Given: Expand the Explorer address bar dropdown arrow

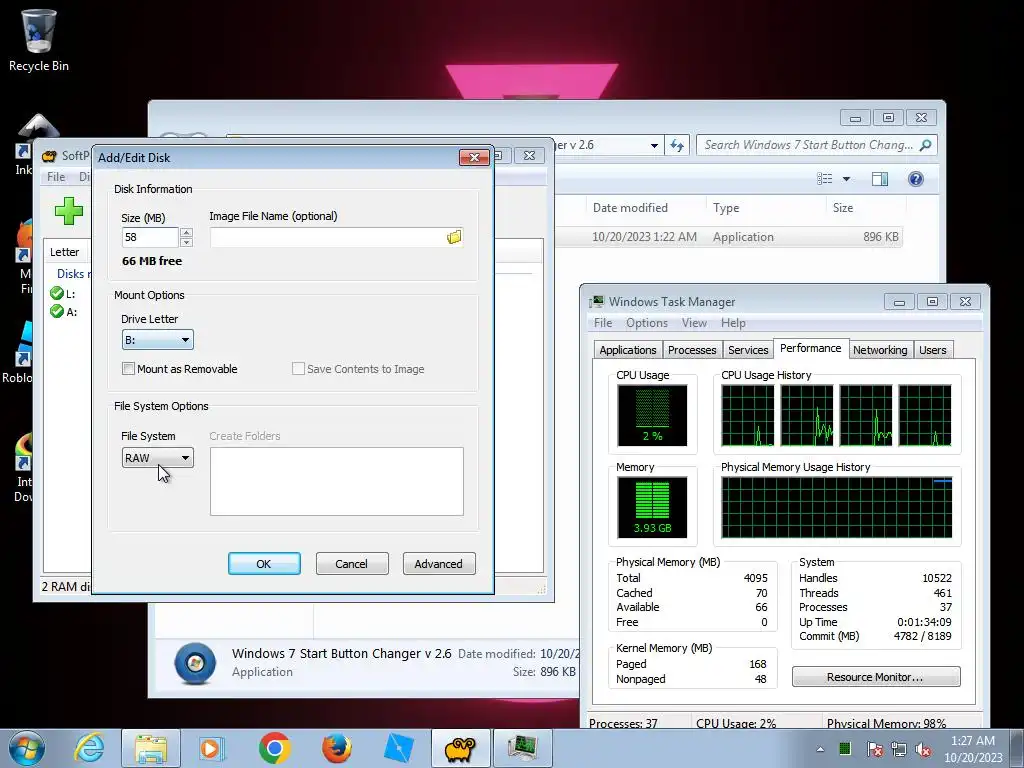Looking at the screenshot, I should (654, 146).
